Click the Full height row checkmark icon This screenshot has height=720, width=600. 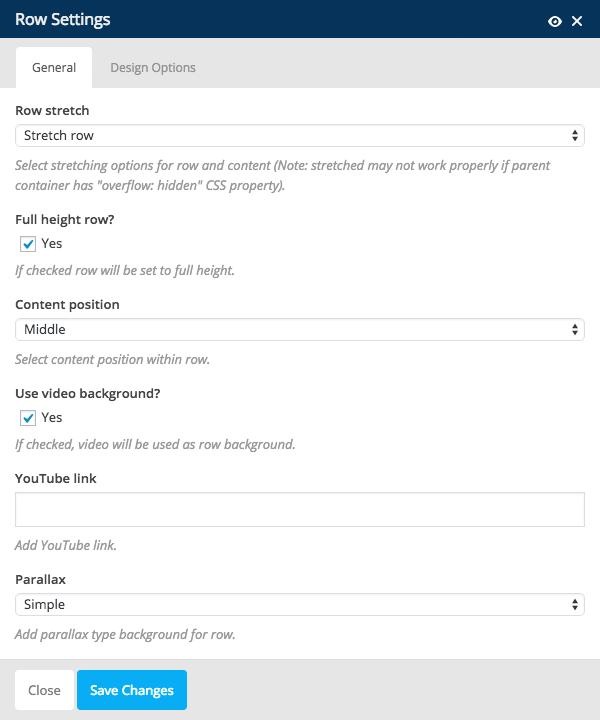[x=28, y=244]
